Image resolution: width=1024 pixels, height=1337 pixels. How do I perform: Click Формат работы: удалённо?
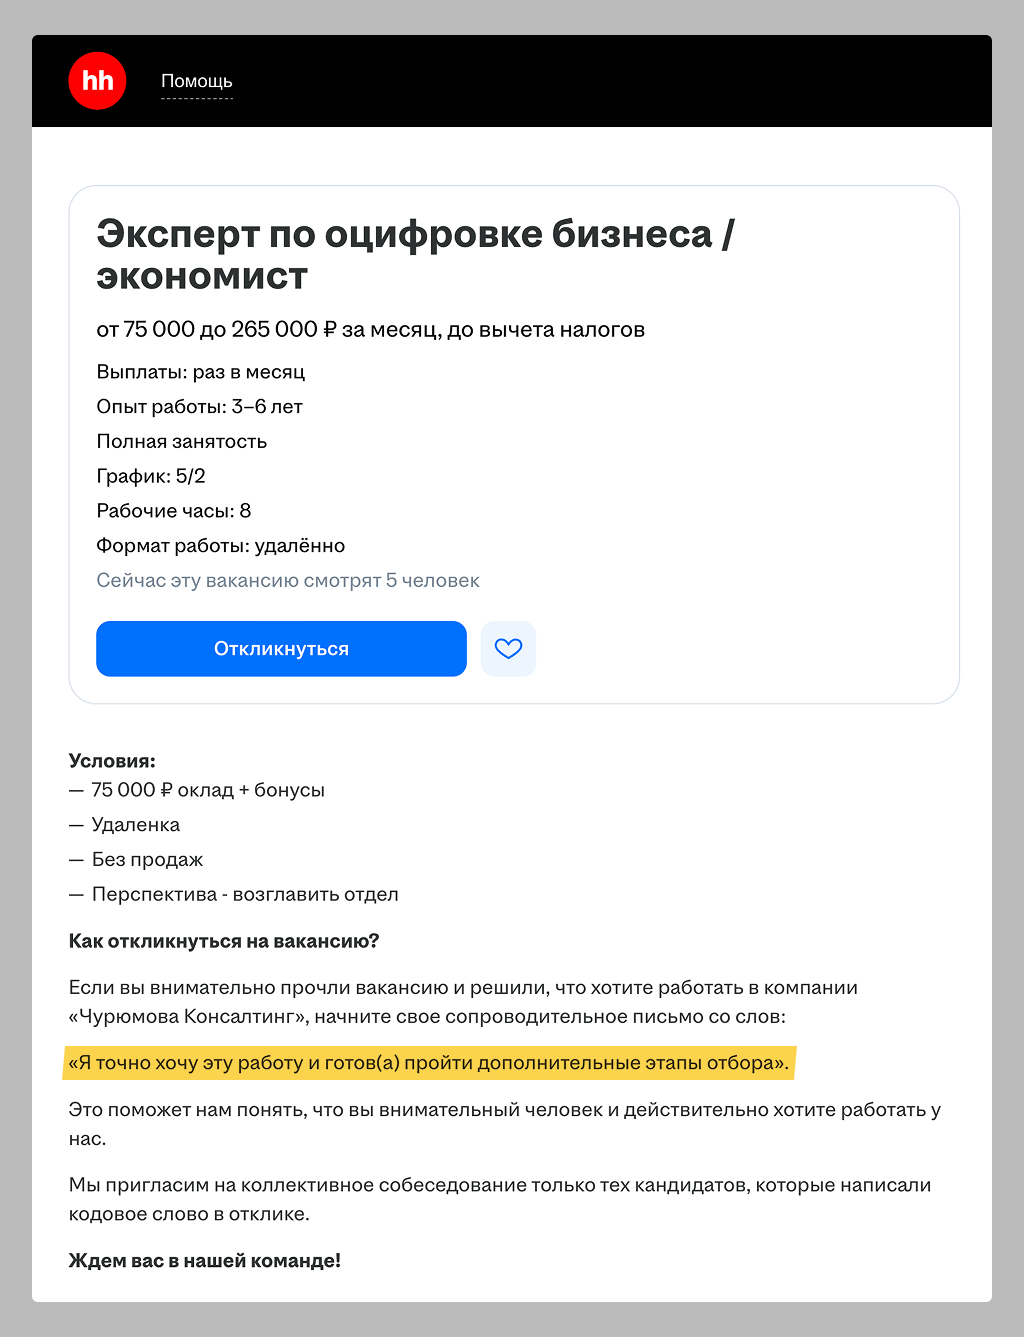[220, 545]
